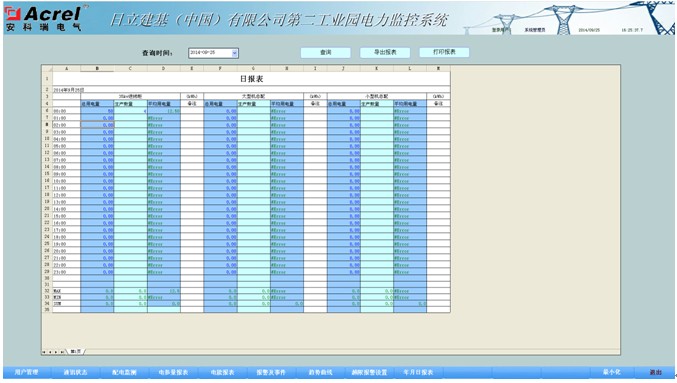Select column B header in spreadsheet

coord(97,68)
